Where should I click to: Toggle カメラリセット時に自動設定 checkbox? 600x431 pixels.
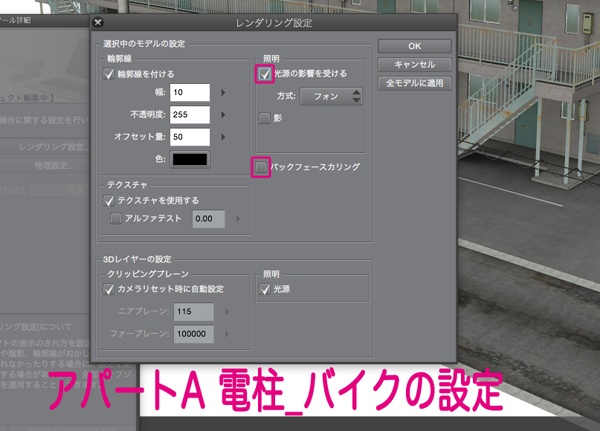click(109, 289)
